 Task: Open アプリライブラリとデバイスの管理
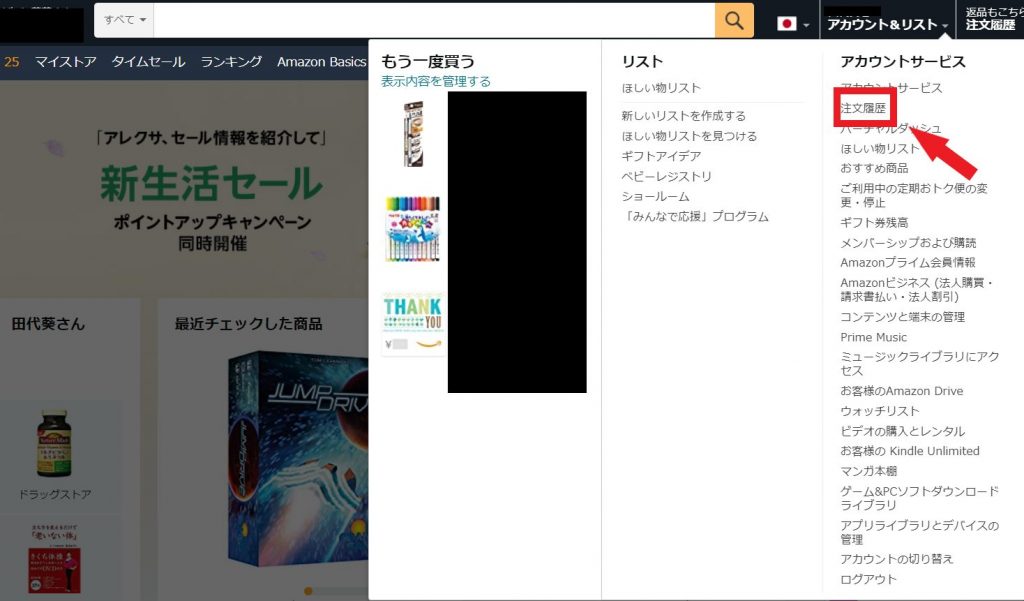[920, 532]
